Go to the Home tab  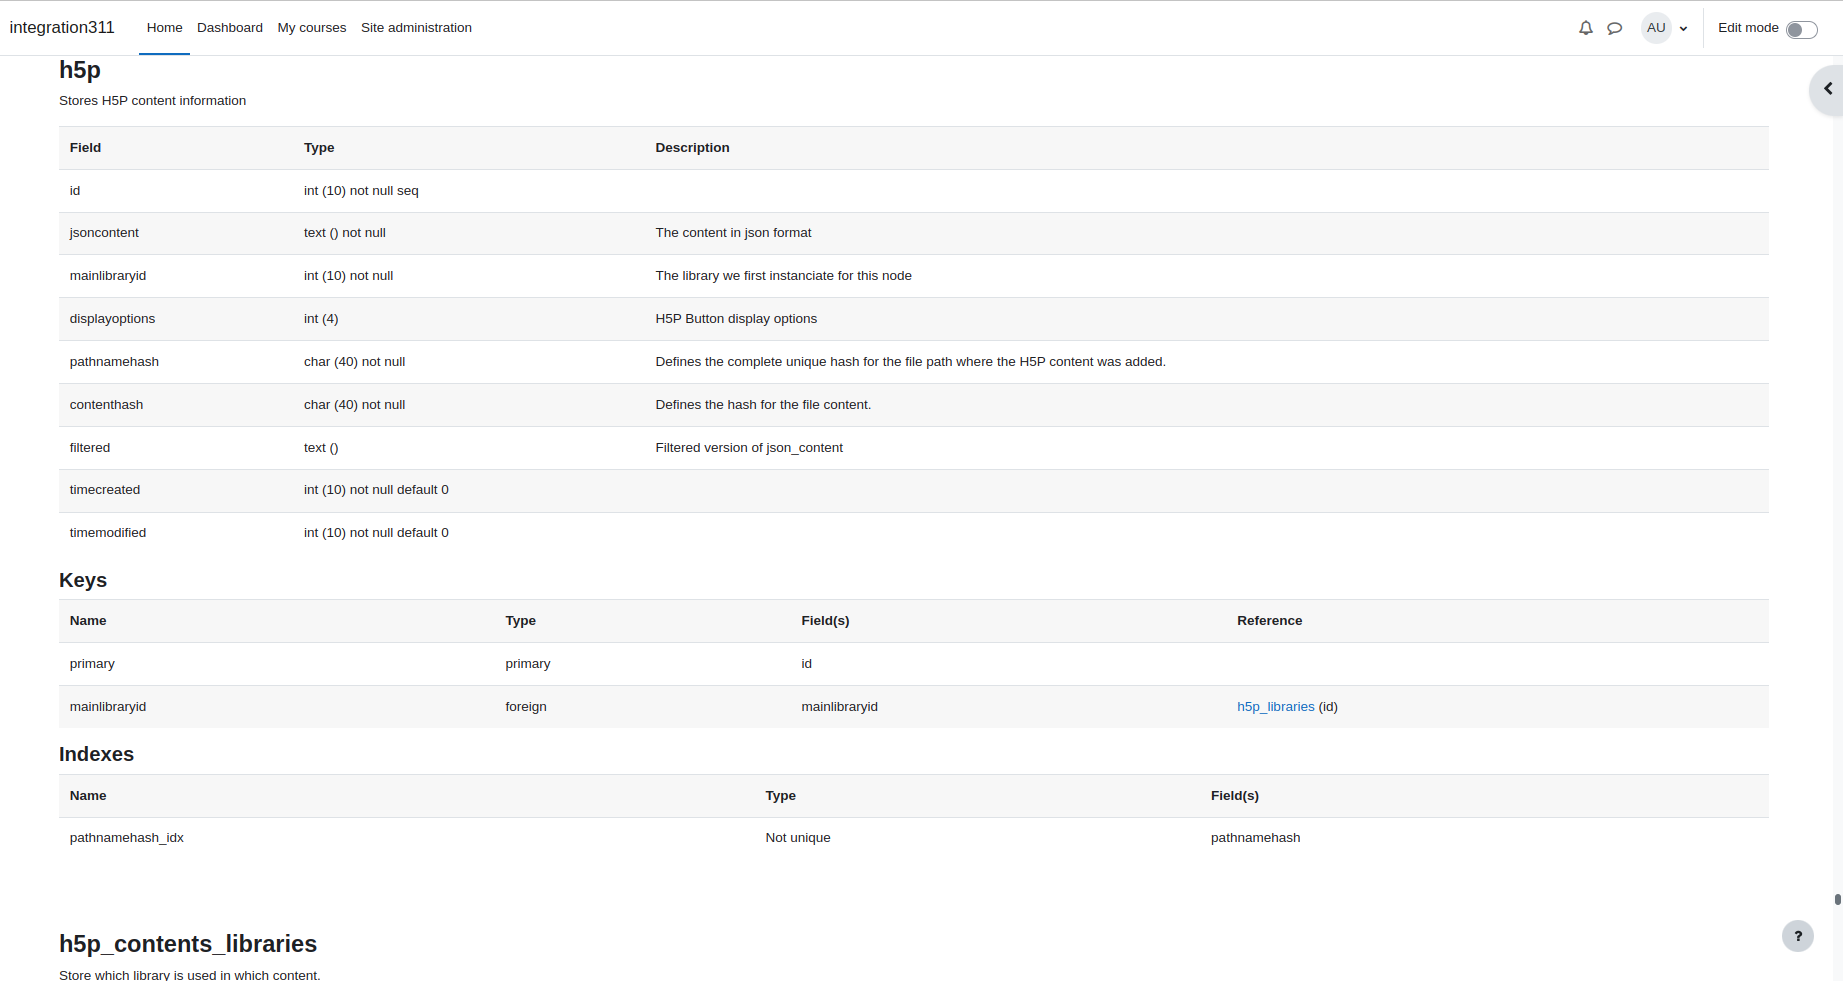164,28
